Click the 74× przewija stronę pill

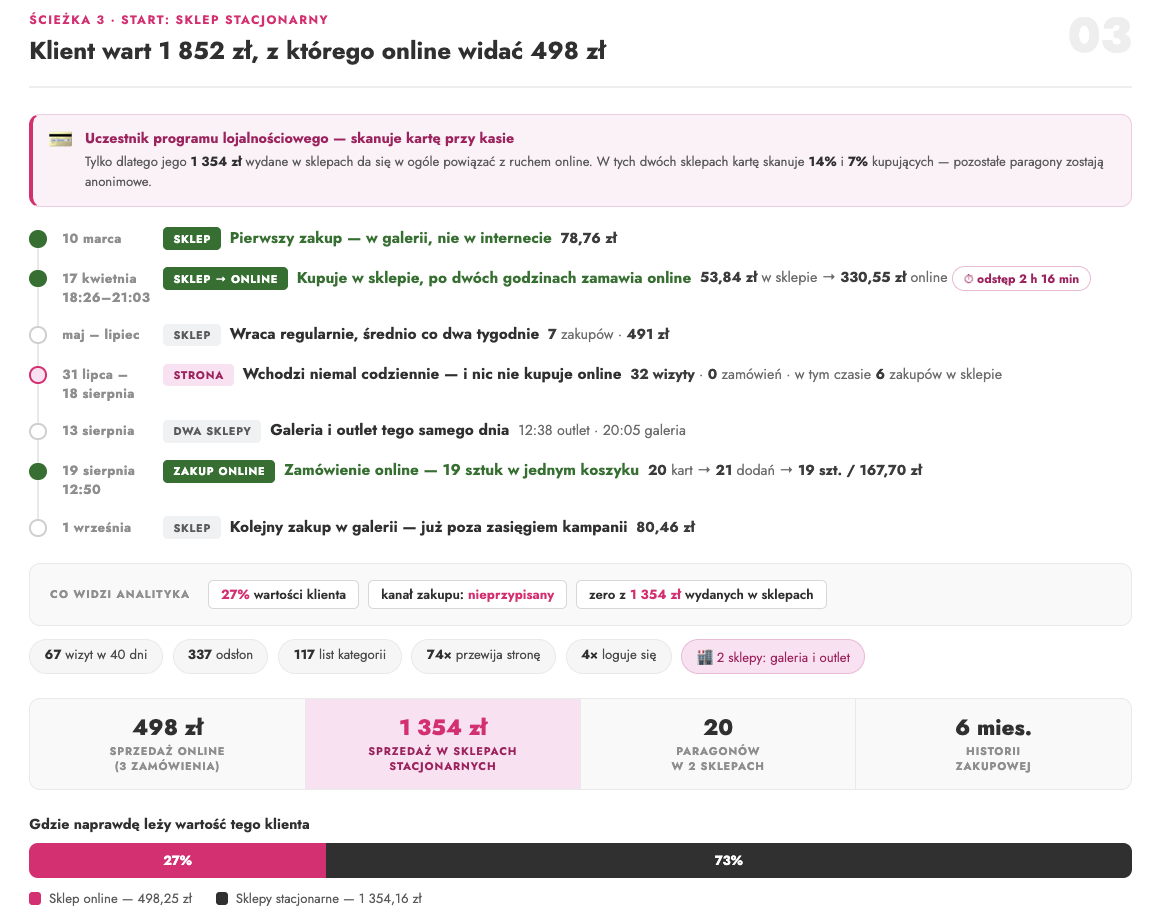click(483, 655)
